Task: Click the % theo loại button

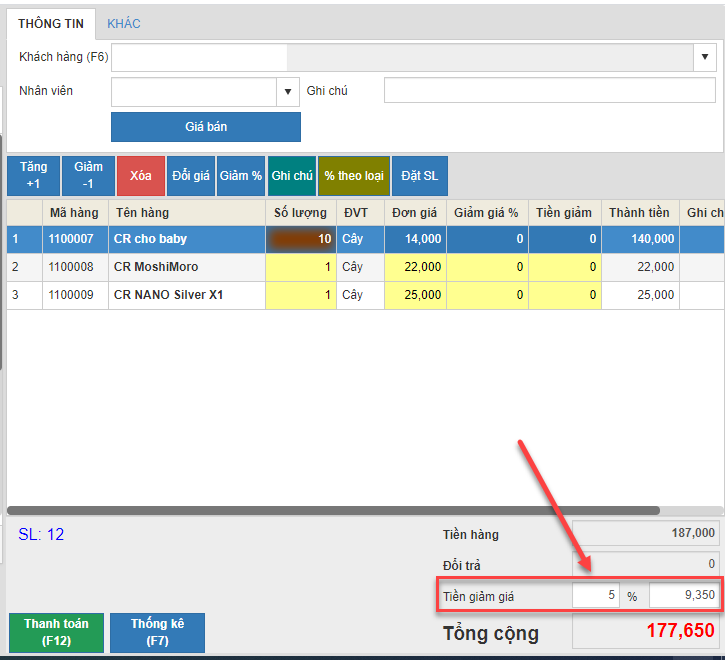Action: pyautogui.click(x=353, y=176)
